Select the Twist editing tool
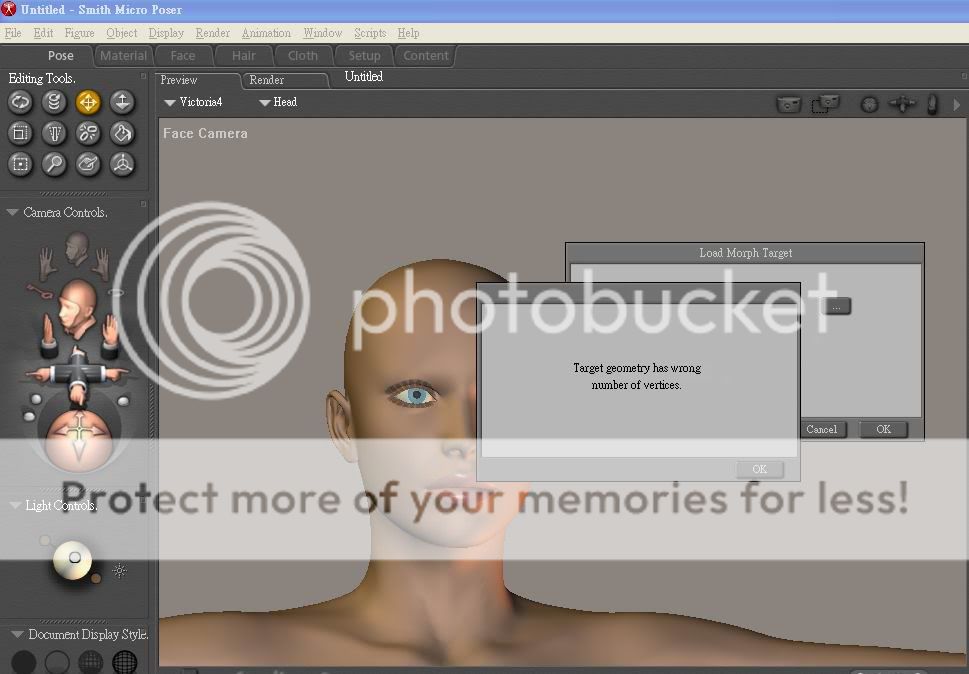 coord(54,102)
